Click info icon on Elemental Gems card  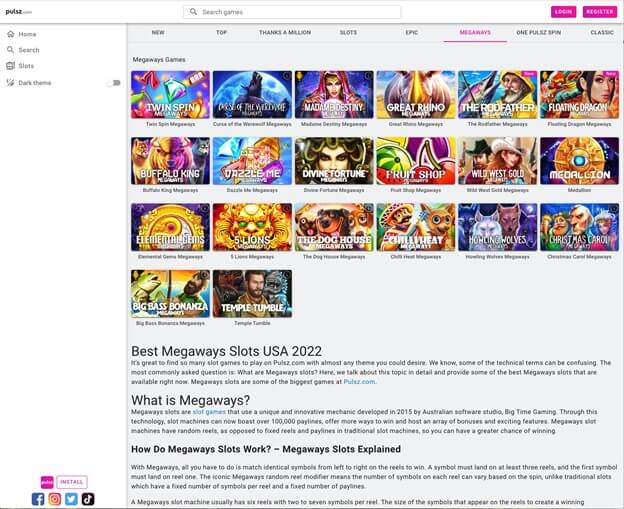[x=205, y=209]
